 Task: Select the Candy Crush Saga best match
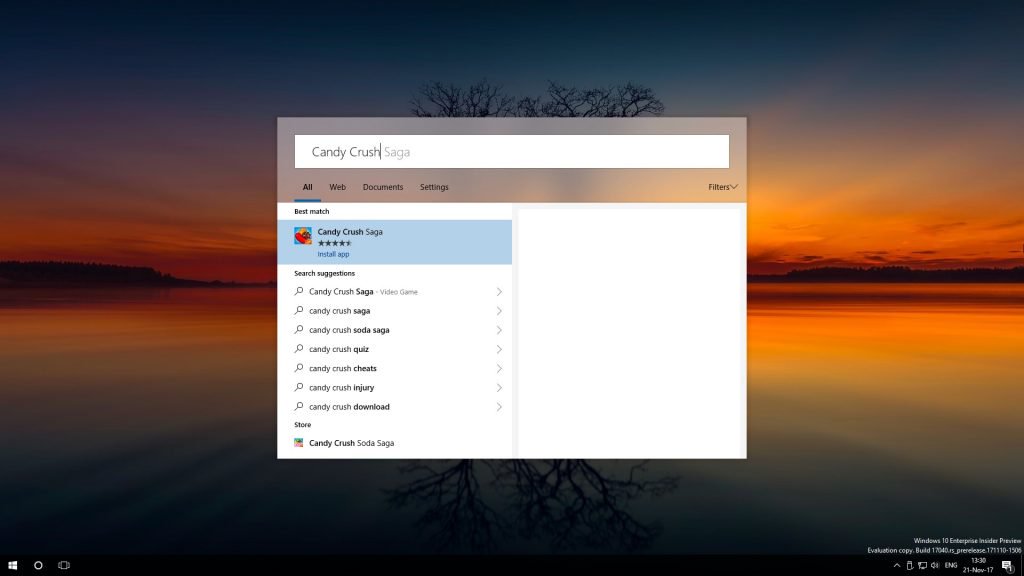click(x=394, y=242)
